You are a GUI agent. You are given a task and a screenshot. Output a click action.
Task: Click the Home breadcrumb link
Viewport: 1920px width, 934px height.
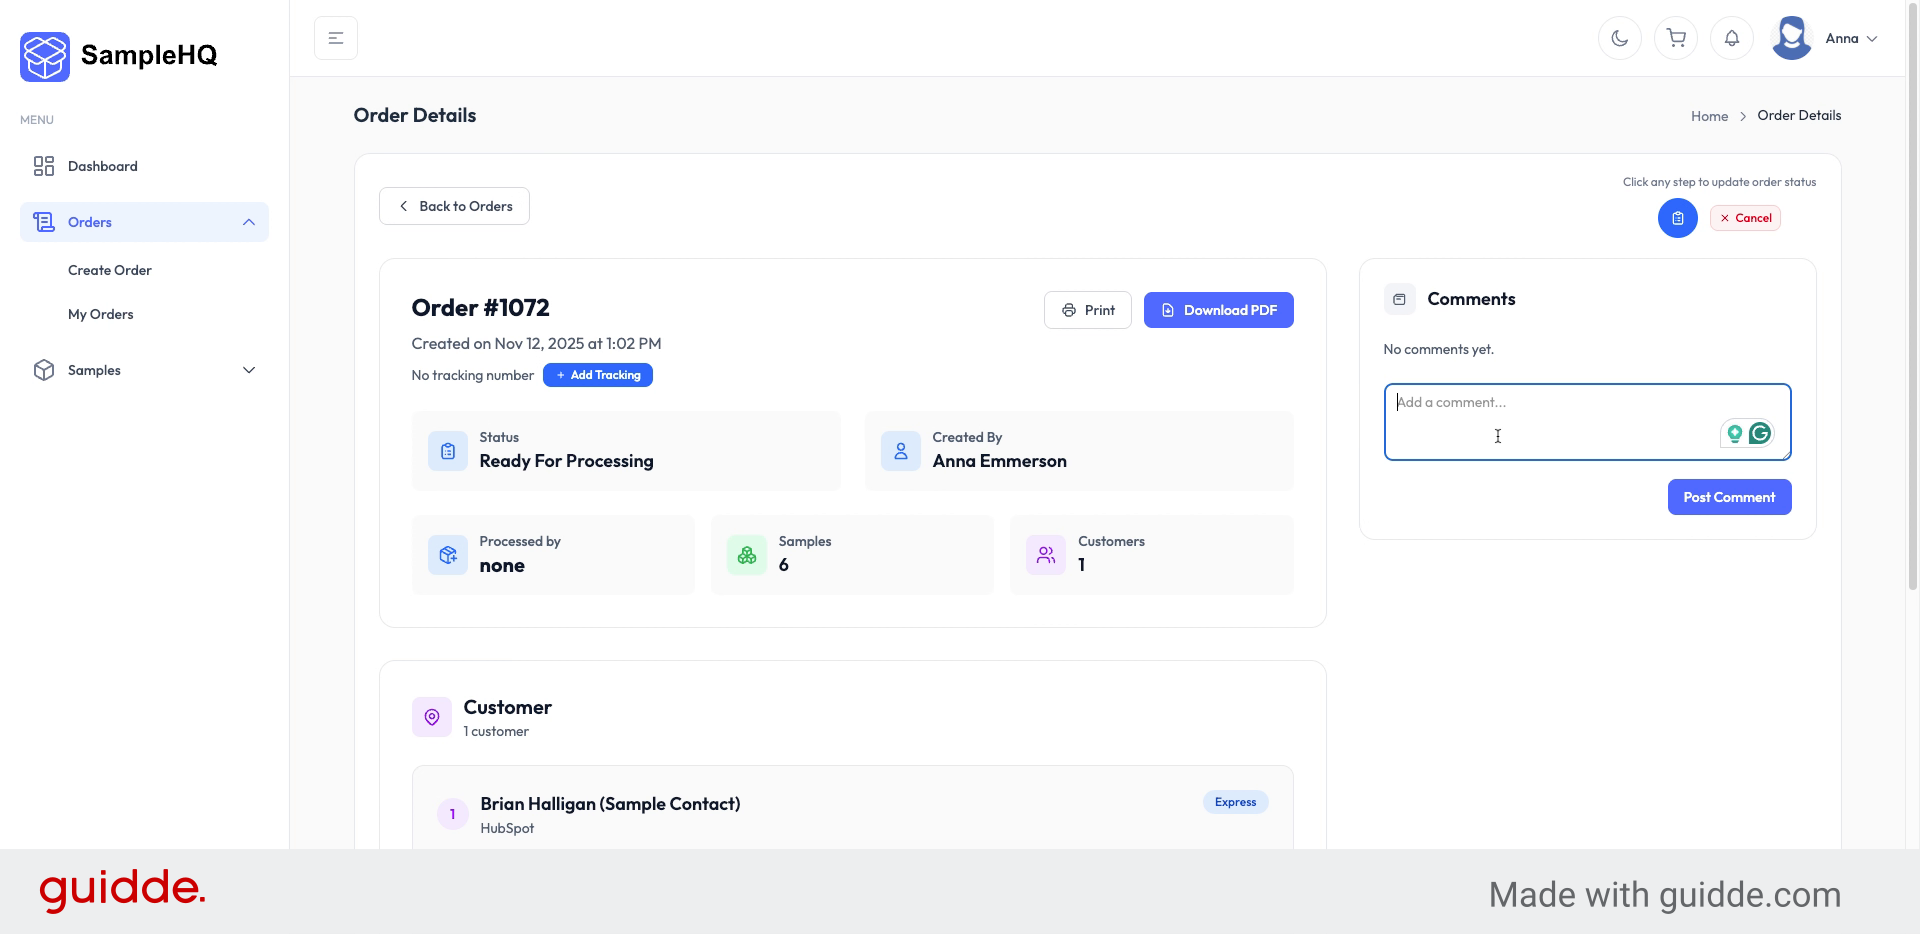(1709, 116)
